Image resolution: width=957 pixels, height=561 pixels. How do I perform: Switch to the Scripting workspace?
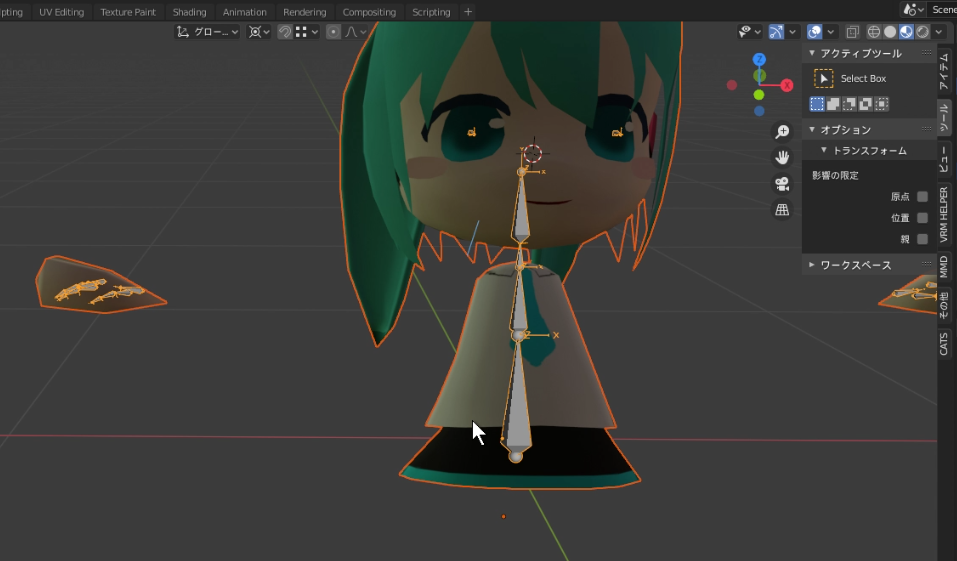click(431, 12)
